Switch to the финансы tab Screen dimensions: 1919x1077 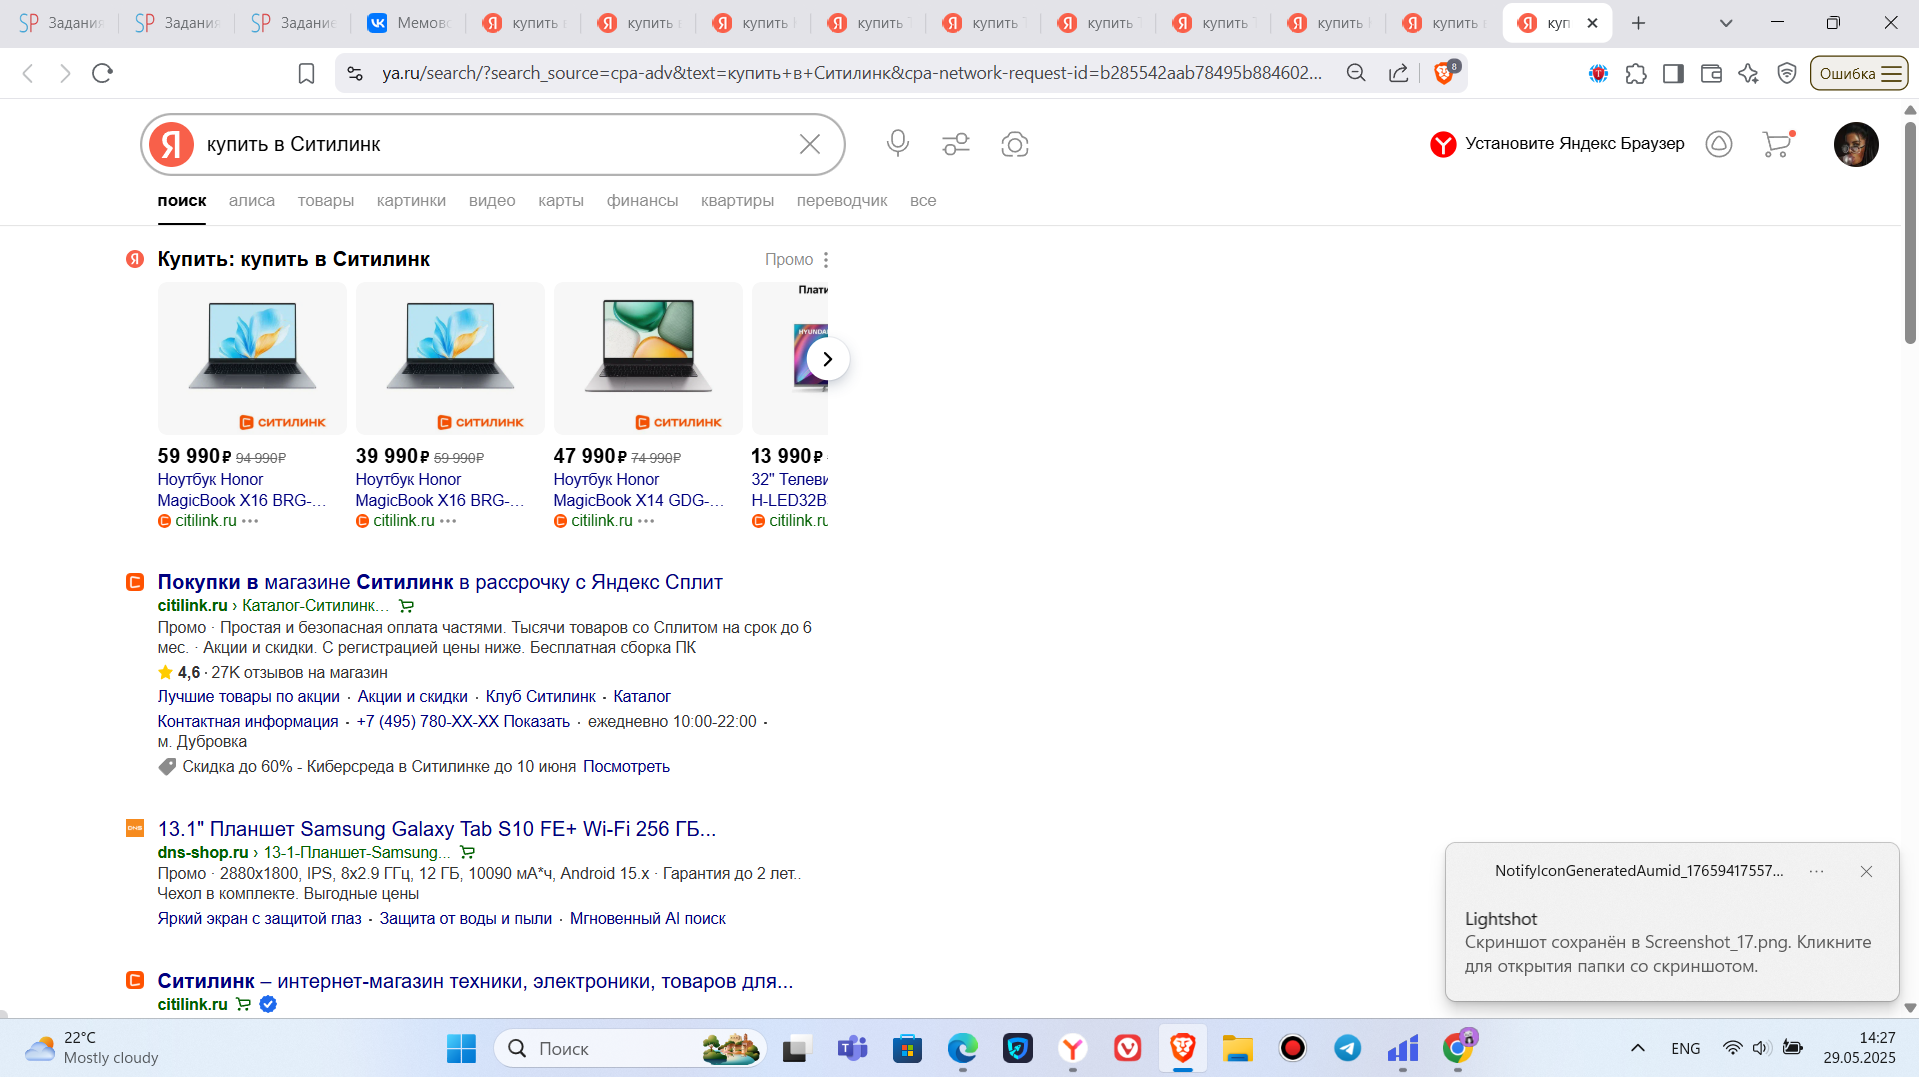[642, 201]
